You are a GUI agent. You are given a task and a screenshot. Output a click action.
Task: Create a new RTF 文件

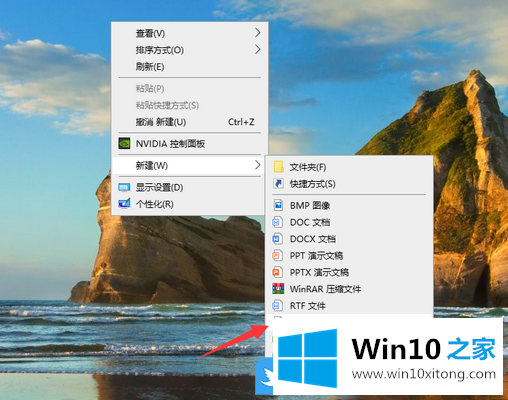pyautogui.click(x=349, y=306)
